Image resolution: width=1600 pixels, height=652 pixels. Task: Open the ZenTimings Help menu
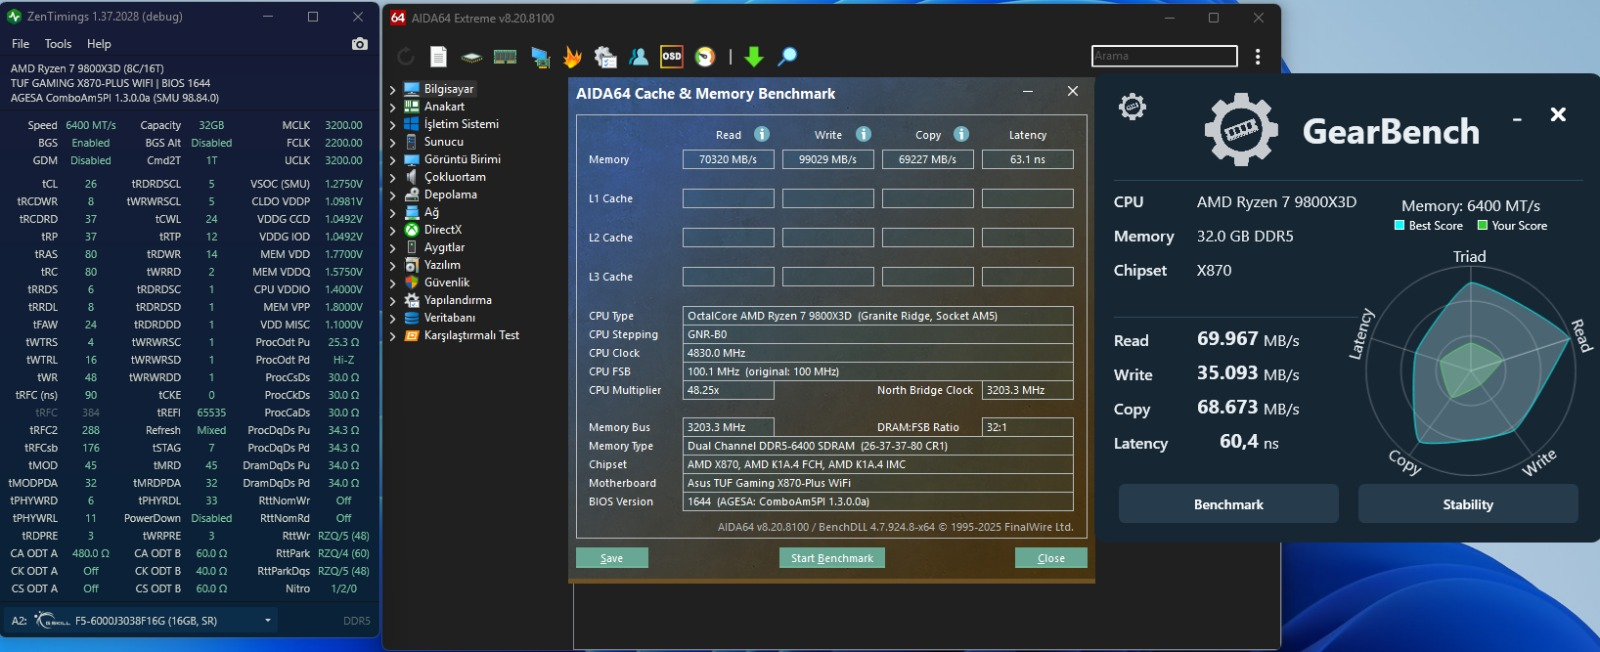coord(99,44)
